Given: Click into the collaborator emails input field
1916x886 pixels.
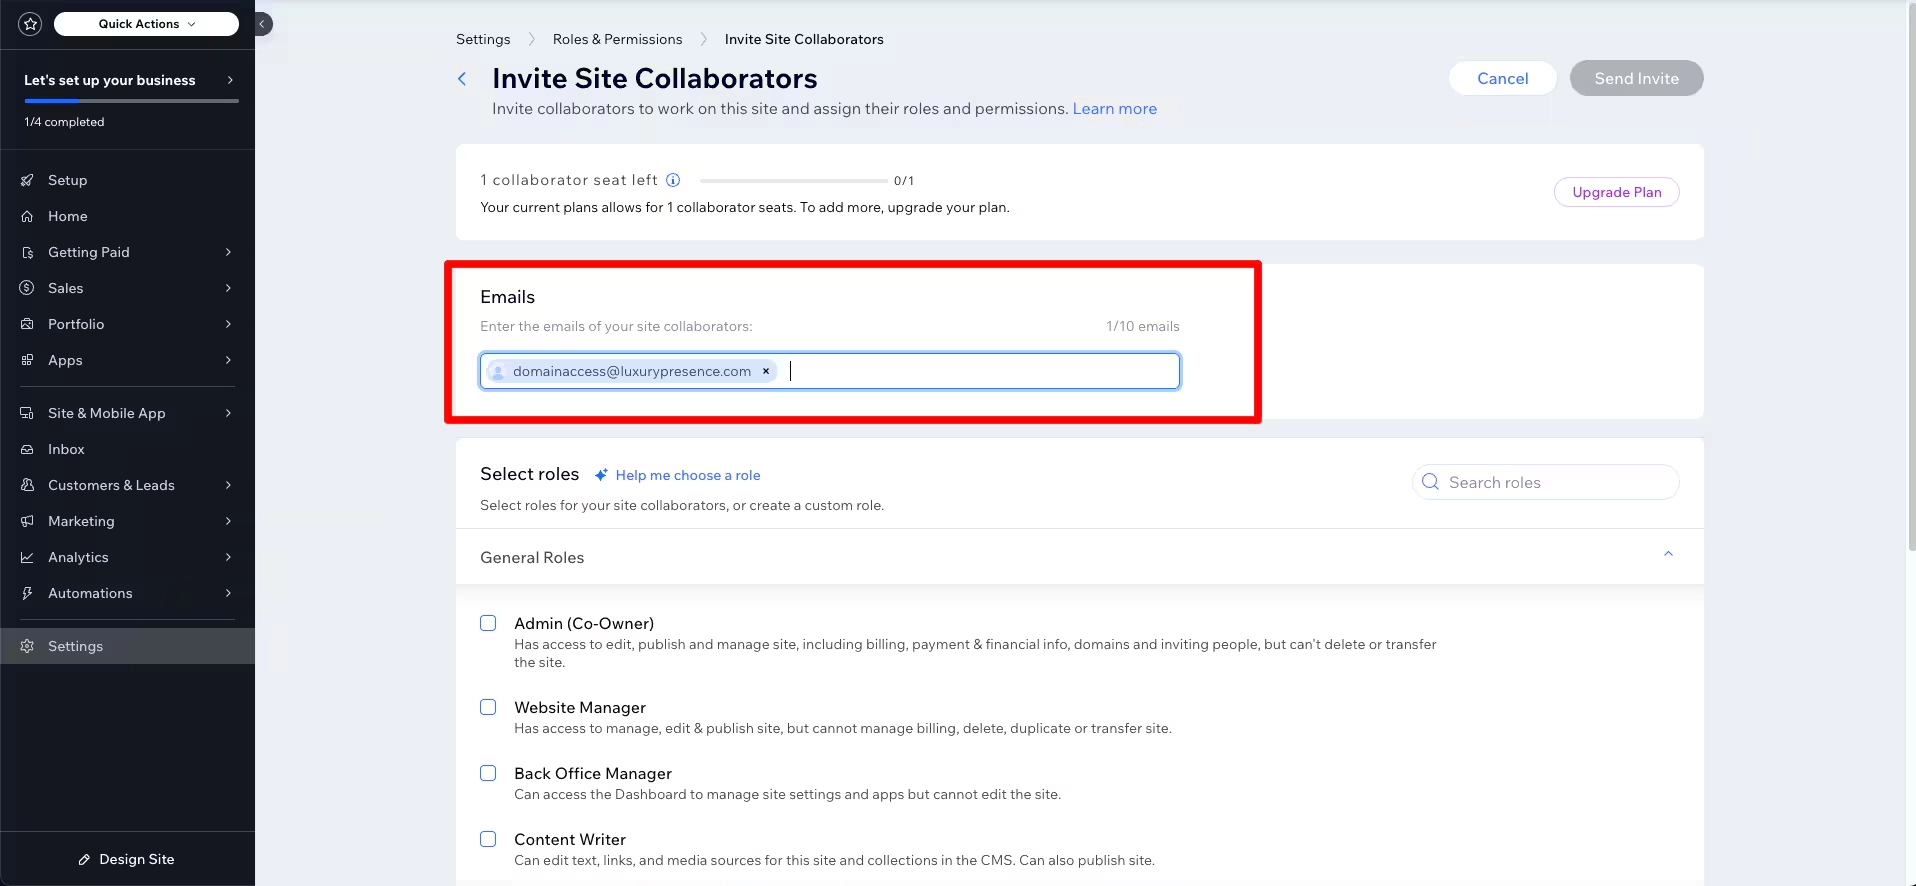Looking at the screenshot, I should click(980, 371).
